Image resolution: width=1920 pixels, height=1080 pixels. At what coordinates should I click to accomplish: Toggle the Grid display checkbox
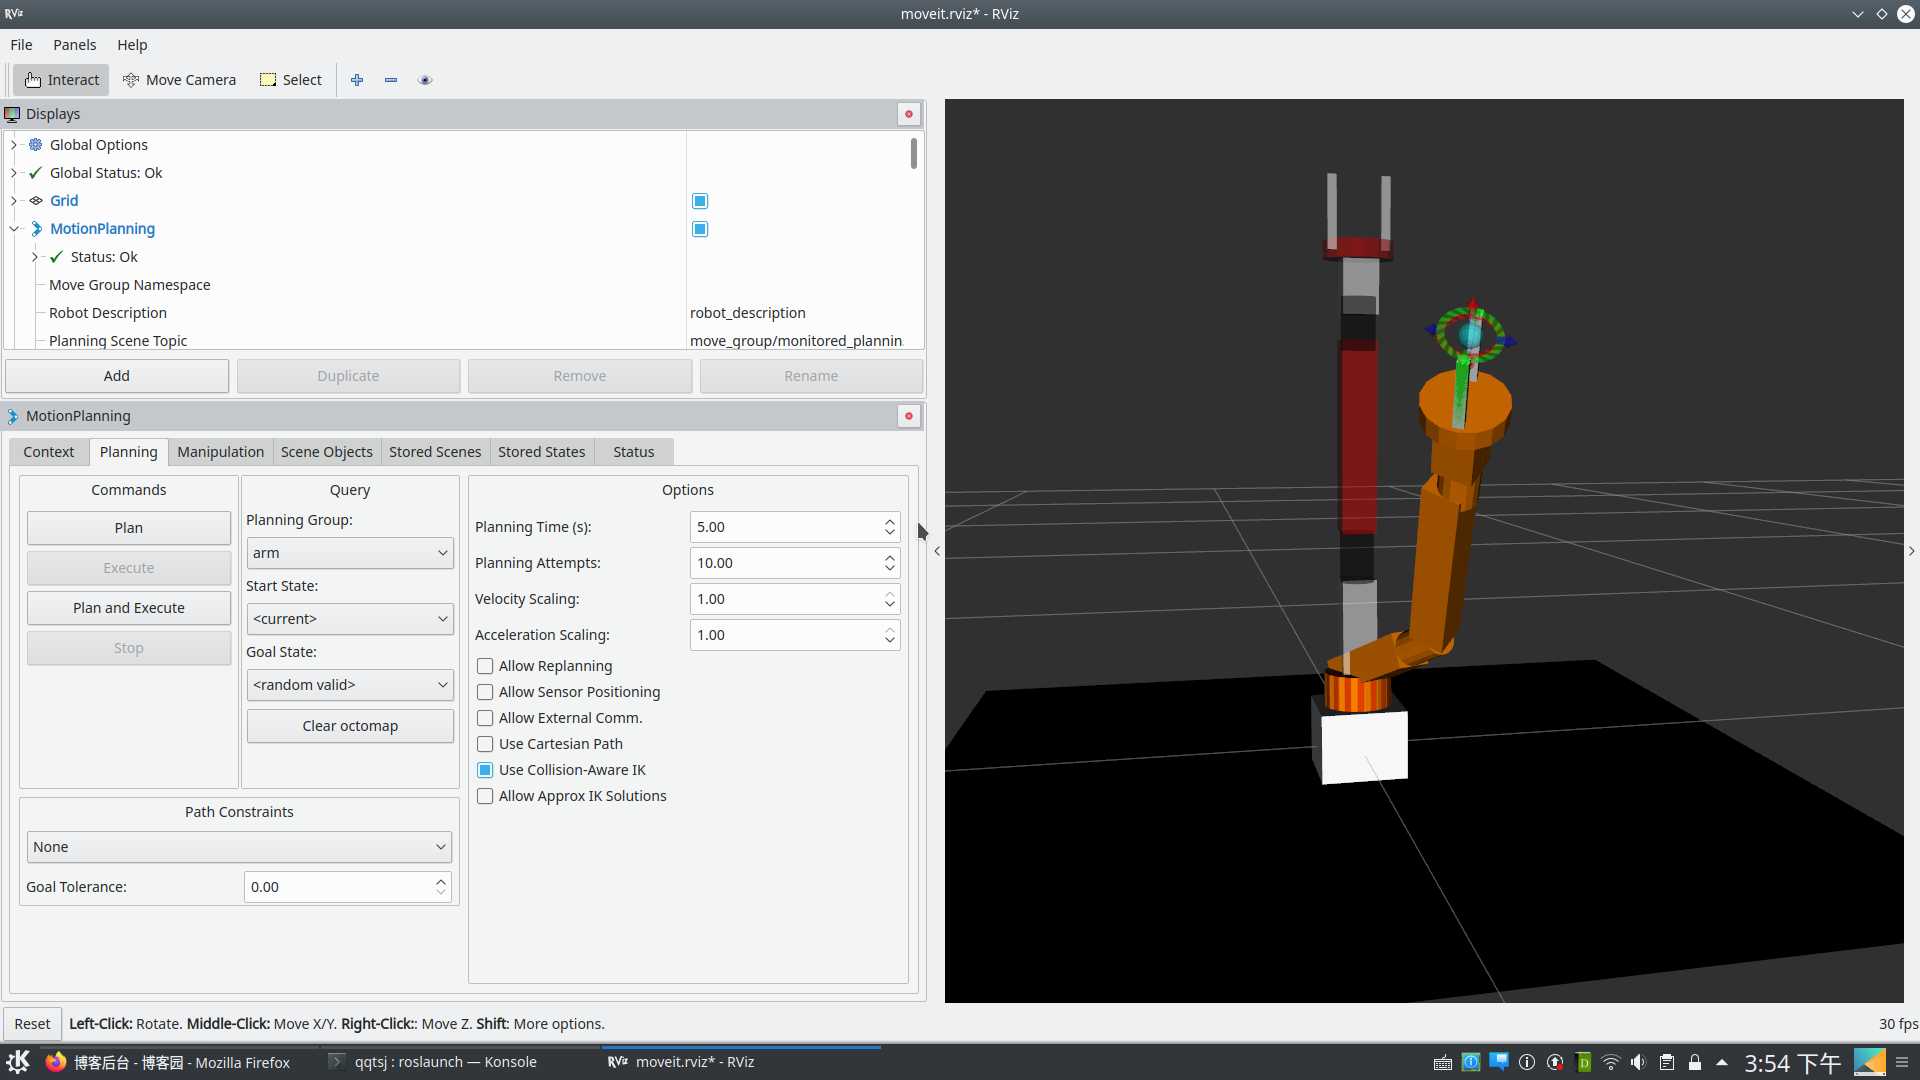pyautogui.click(x=700, y=201)
